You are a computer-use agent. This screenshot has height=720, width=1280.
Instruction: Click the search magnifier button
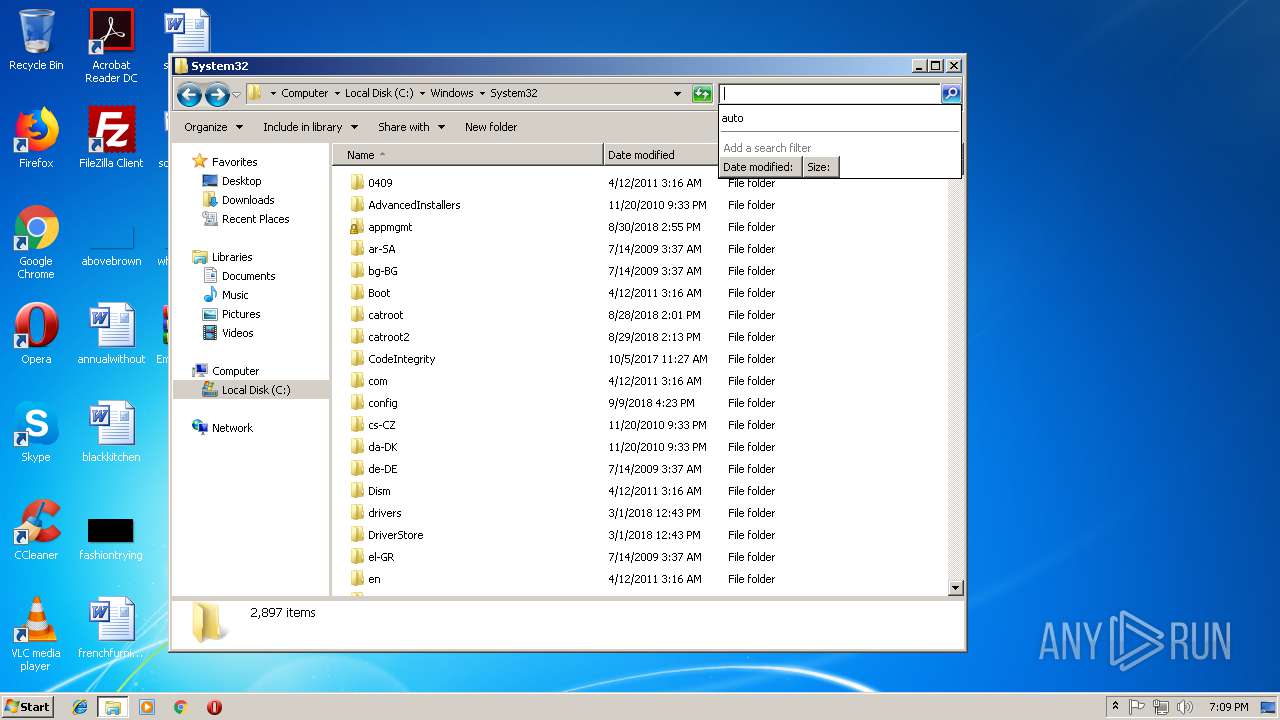click(951, 93)
